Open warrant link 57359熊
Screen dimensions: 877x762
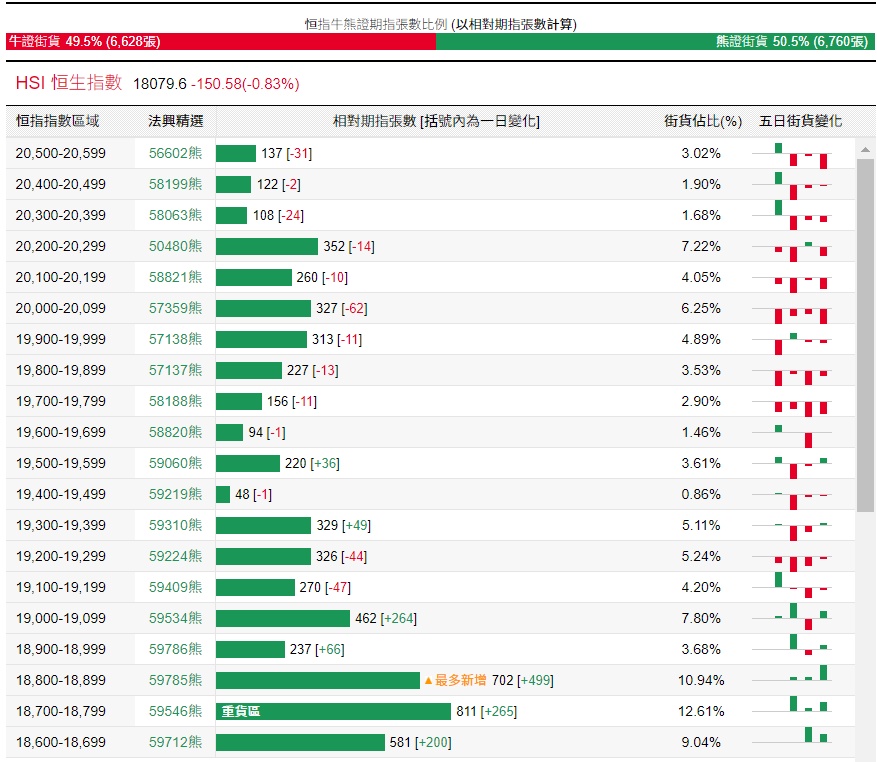point(175,308)
